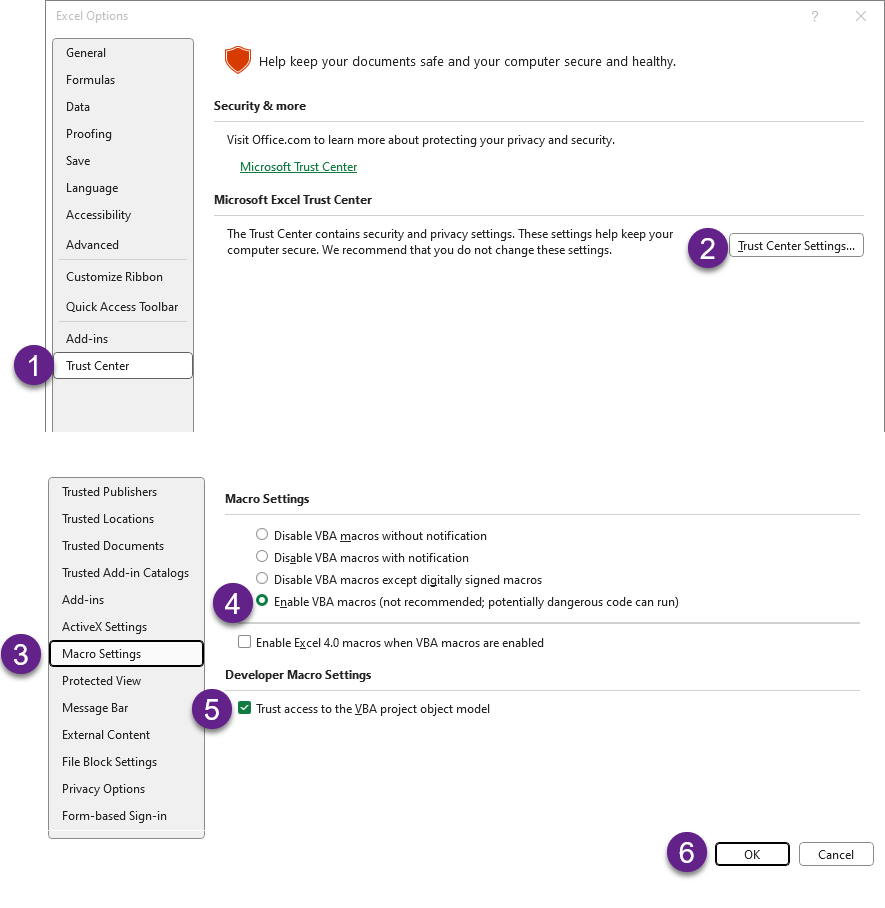Open the Microsoft Trust Center link
This screenshot has width=885, height=908.
point(298,167)
